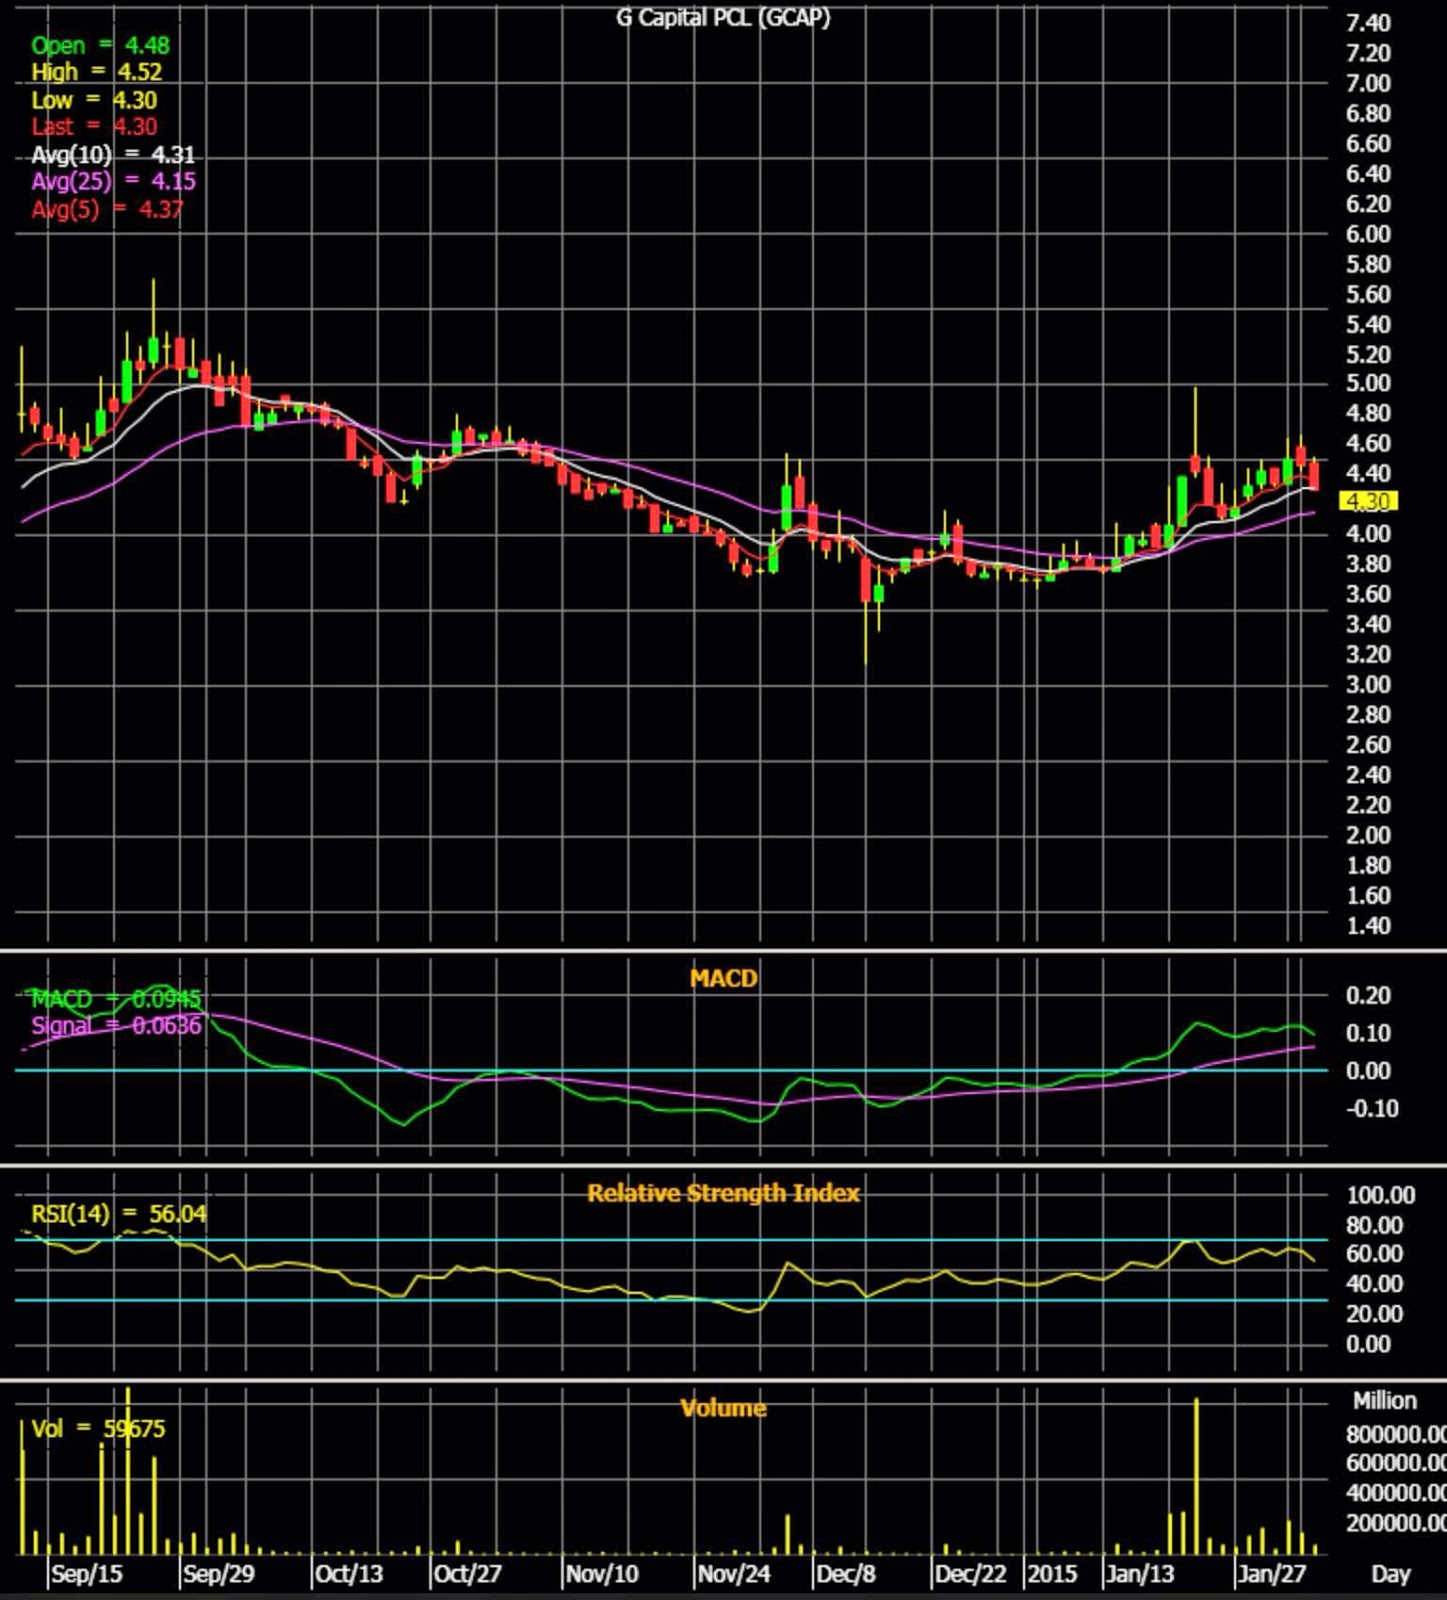Click the 800000 label on the volume axis

1396,1434
